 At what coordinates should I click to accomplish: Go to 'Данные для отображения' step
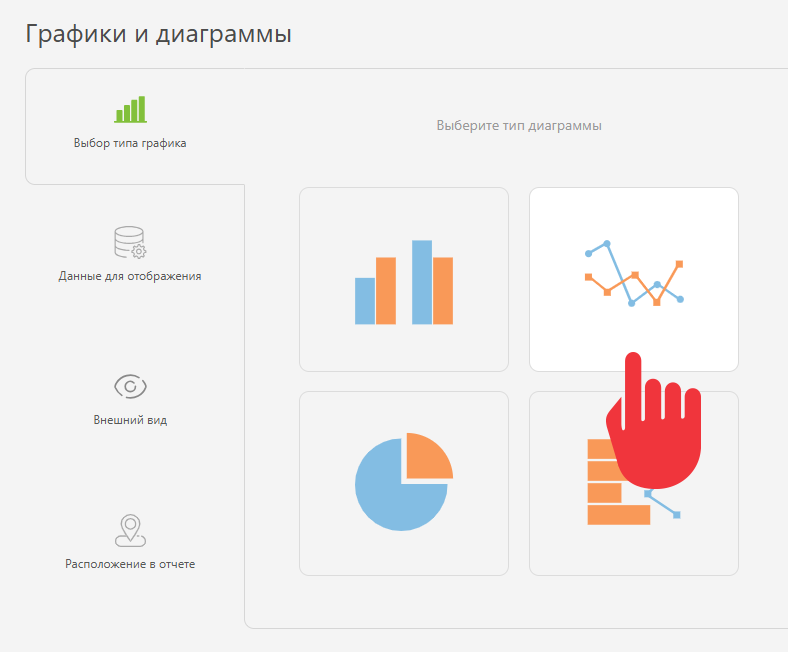(130, 276)
